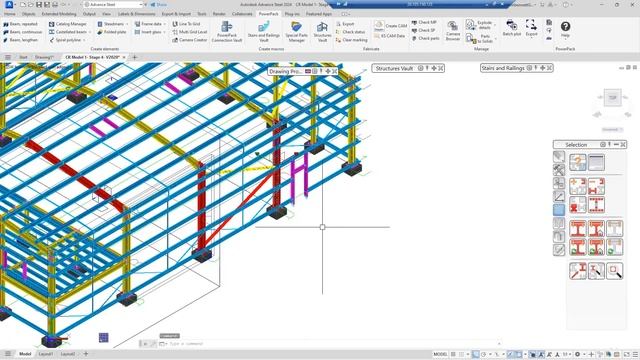The image size is (640, 360).
Task: Open Special Parts Manager
Action: 296,31
